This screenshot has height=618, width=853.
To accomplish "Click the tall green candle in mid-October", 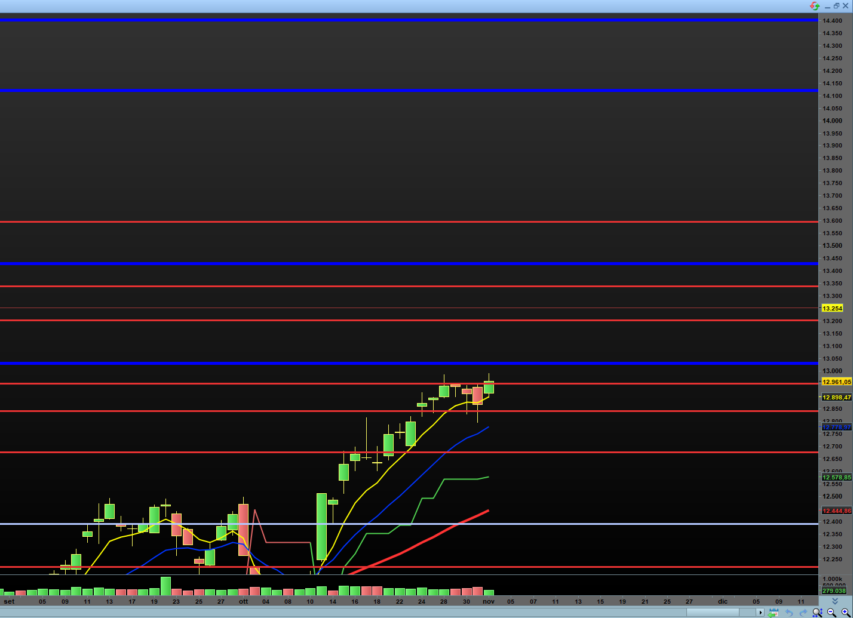I will tap(322, 526).
